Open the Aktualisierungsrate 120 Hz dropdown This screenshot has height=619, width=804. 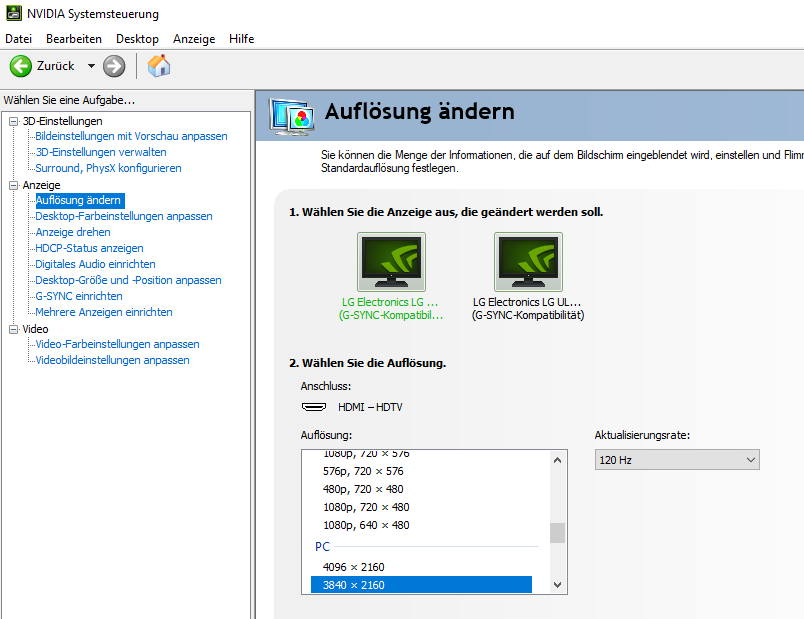[x=677, y=460]
